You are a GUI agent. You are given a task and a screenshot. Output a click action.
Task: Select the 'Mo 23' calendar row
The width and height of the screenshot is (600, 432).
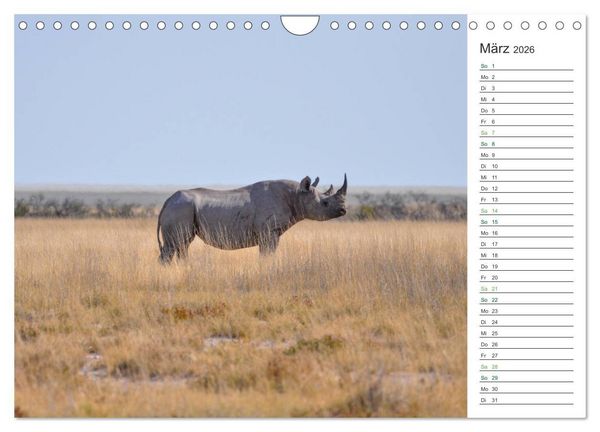click(x=527, y=311)
